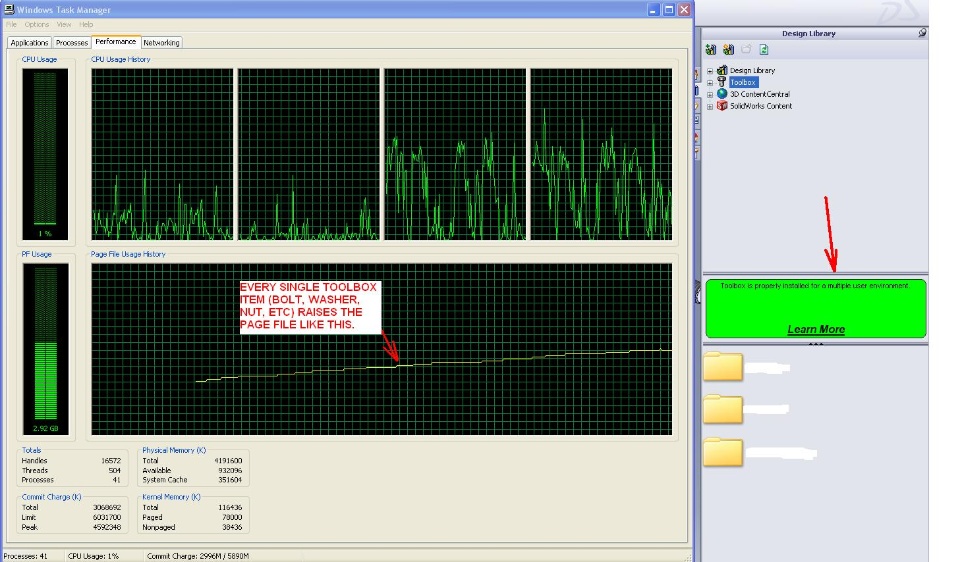The height and width of the screenshot is (562, 960).
Task: Pin the Design Library pane with pushpin
Action: coord(922,33)
